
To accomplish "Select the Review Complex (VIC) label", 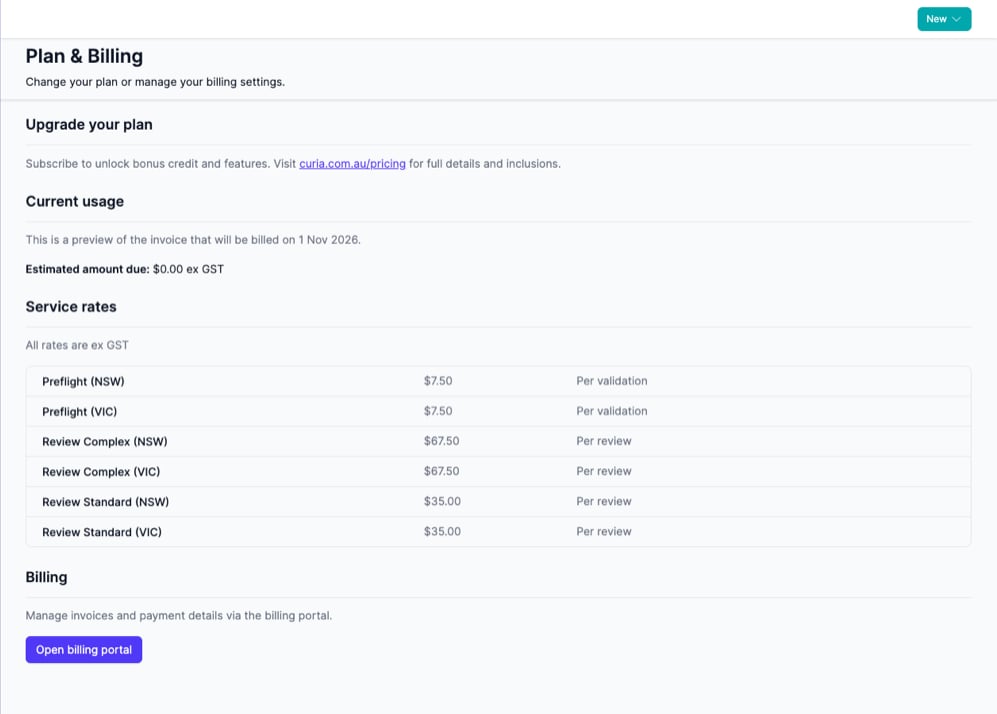I will 101,472.
